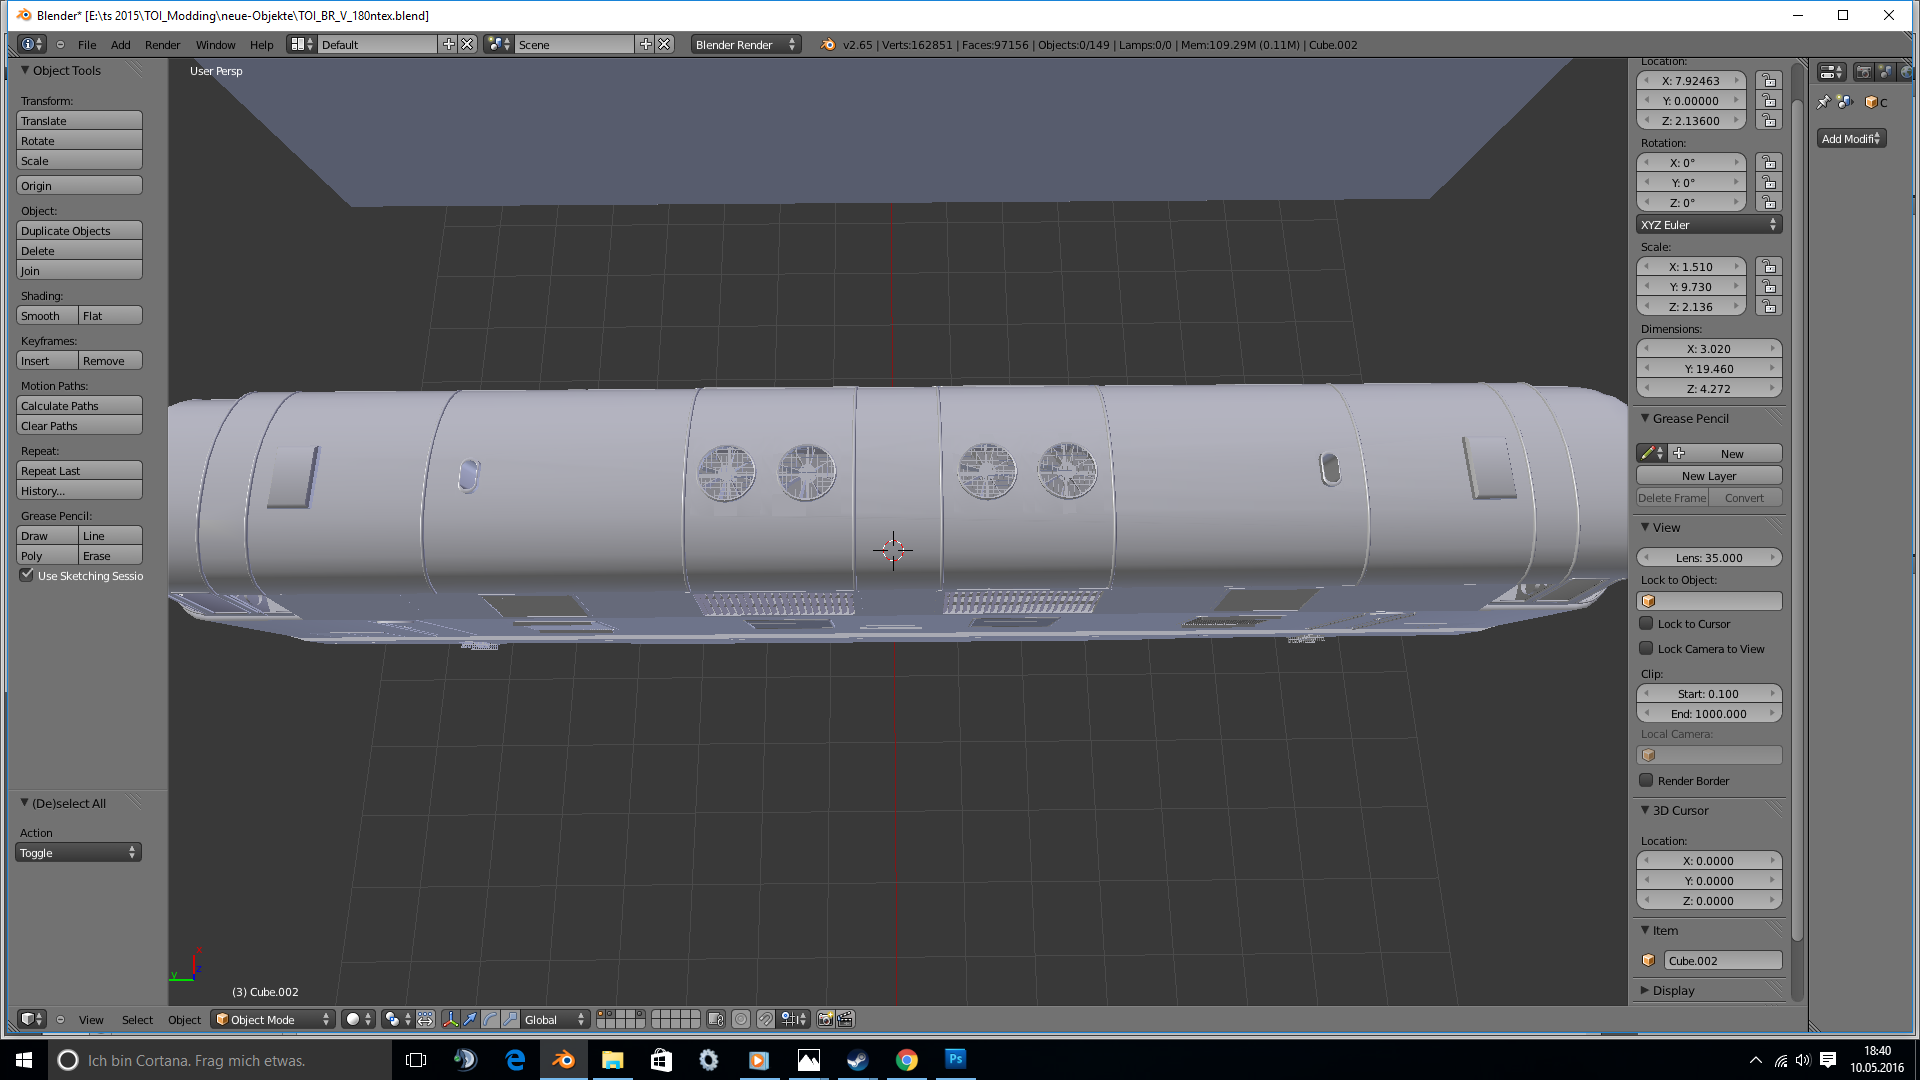Screen dimensions: 1920x1080
Task: Enable Lock Camera to View checkbox
Action: pyautogui.click(x=1646, y=648)
